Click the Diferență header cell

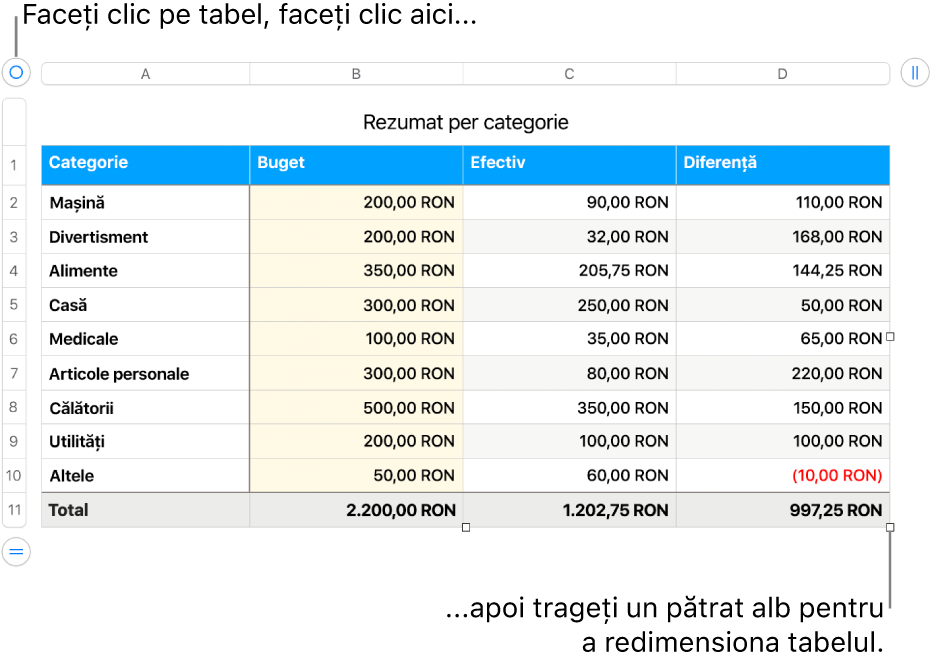(x=783, y=165)
